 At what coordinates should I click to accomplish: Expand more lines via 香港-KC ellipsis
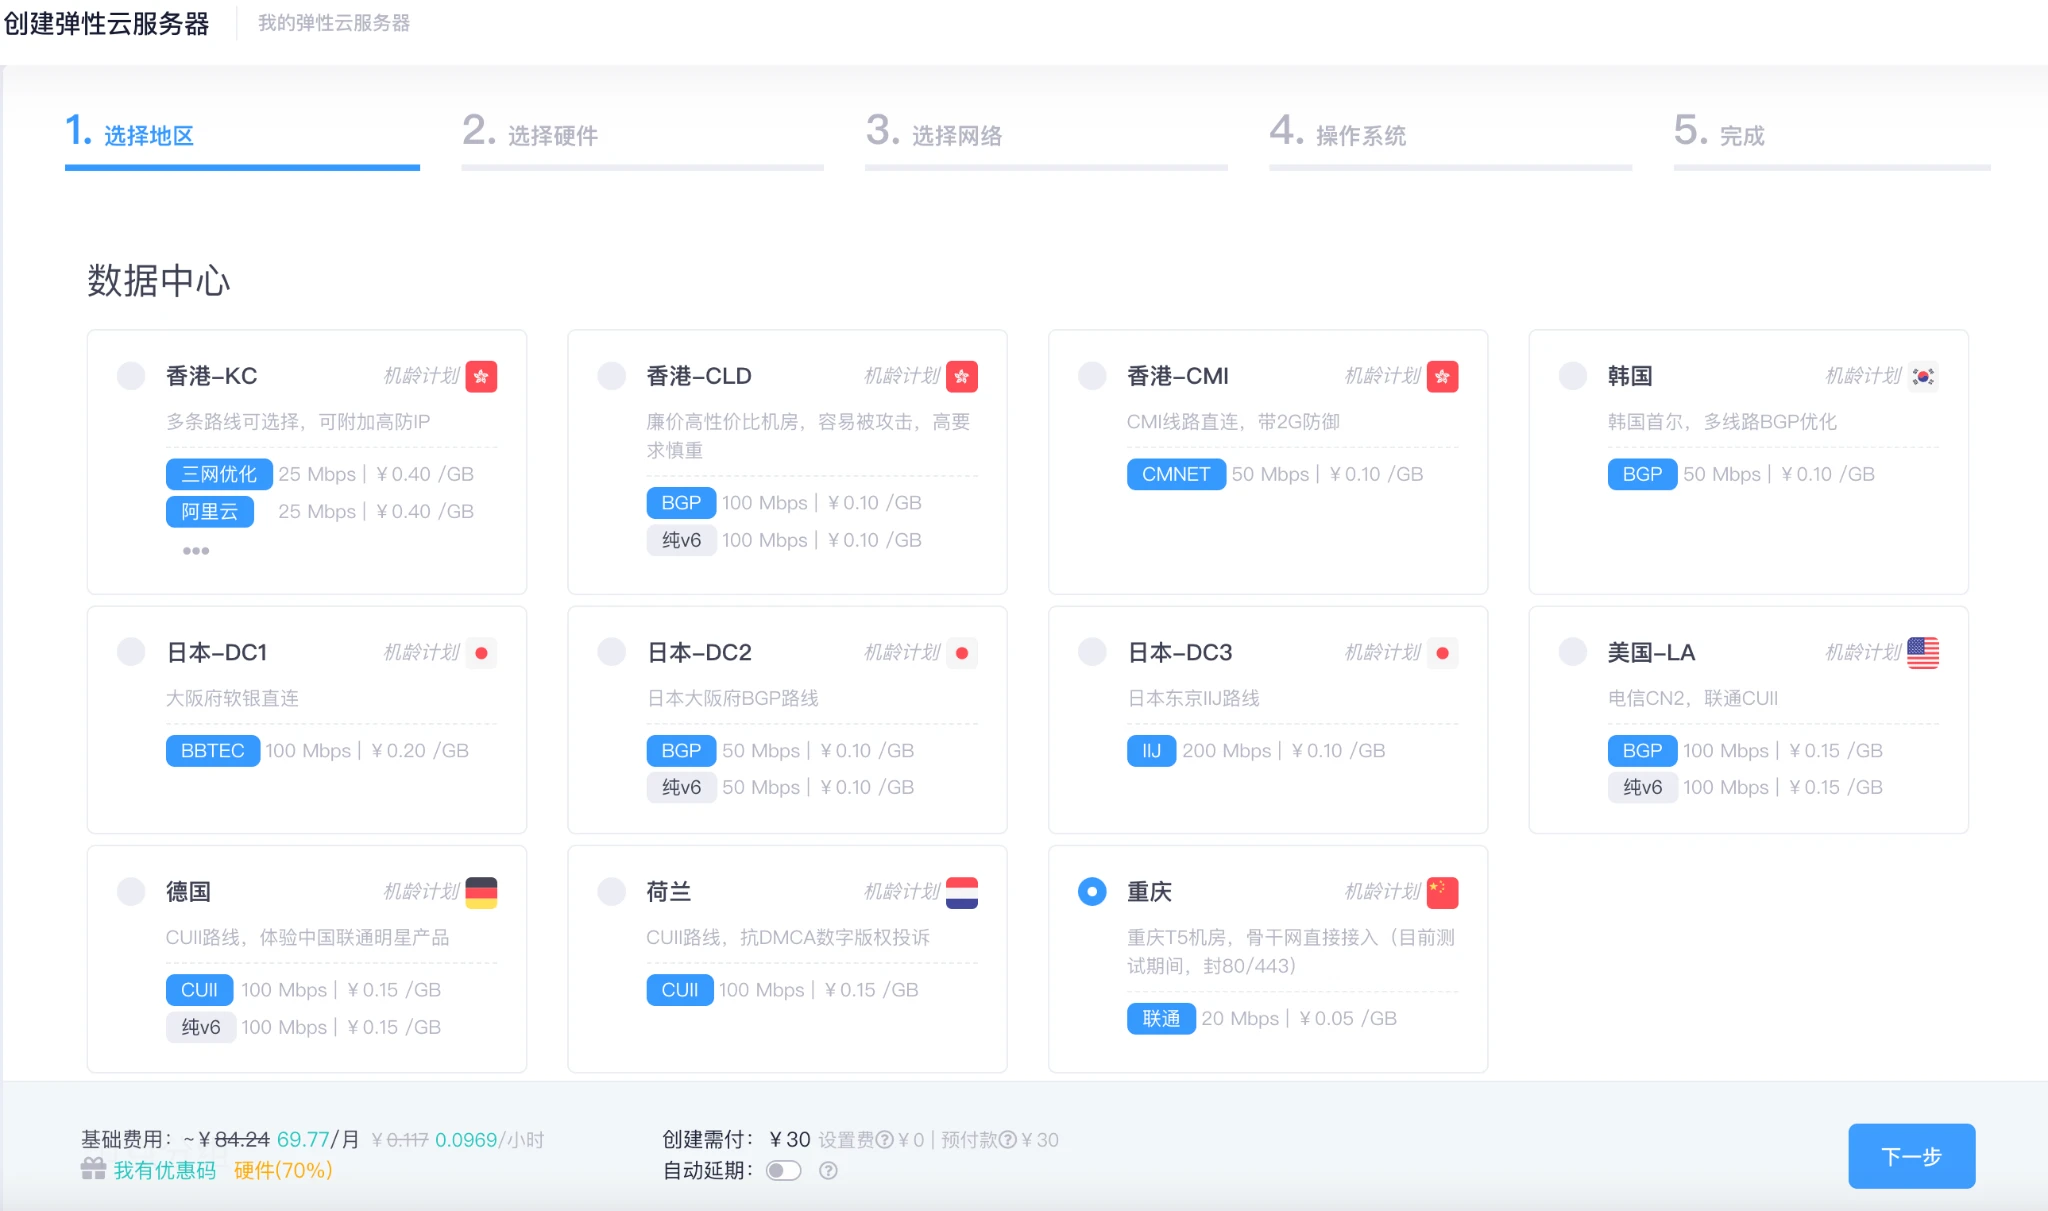[196, 551]
